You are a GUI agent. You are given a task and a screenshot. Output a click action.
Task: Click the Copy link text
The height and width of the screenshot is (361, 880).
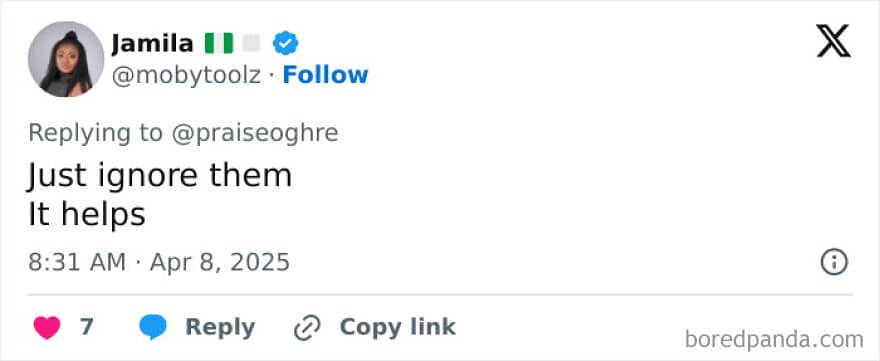pos(397,327)
